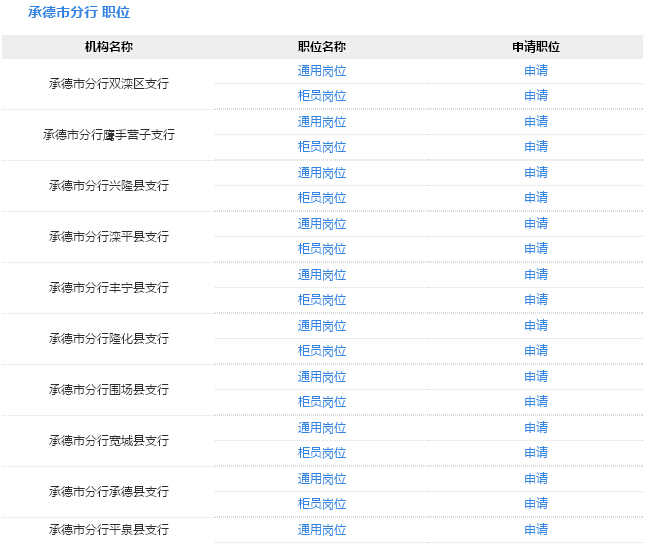The image size is (645, 543).
Task: Apply for 平泉县支行 通用岗位
Action: pos(536,530)
